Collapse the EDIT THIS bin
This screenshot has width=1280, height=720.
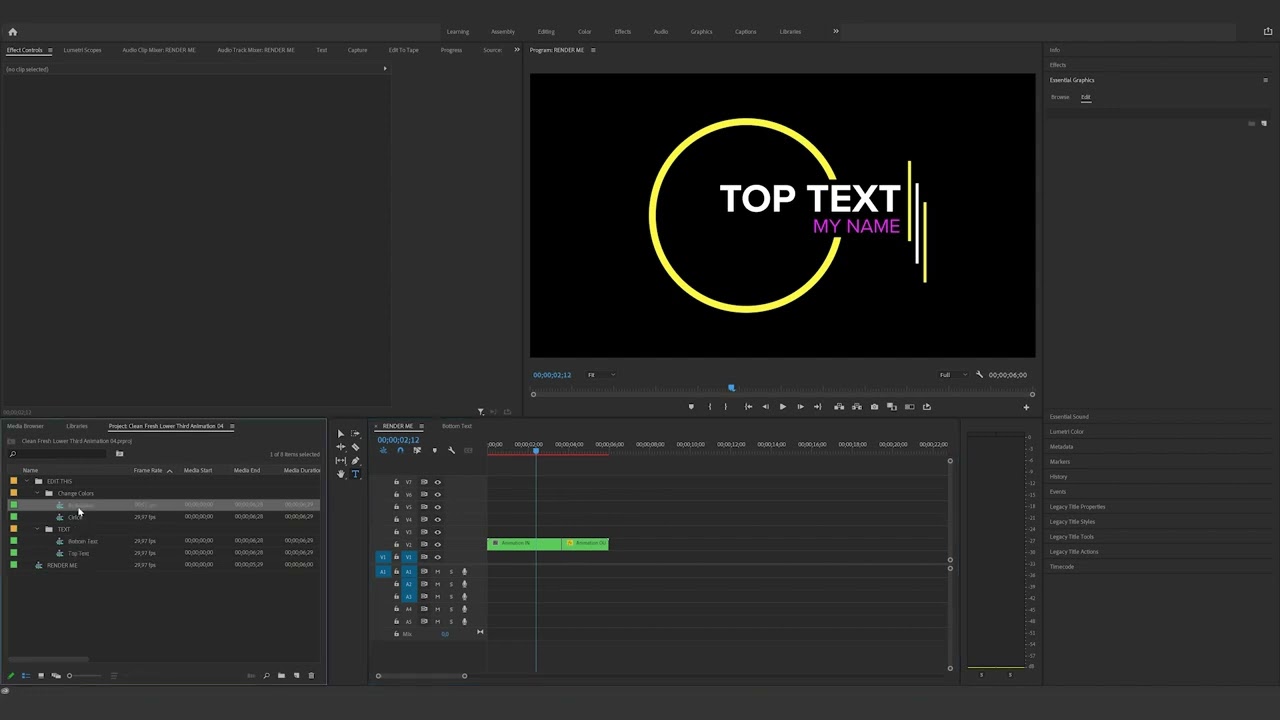pos(27,481)
